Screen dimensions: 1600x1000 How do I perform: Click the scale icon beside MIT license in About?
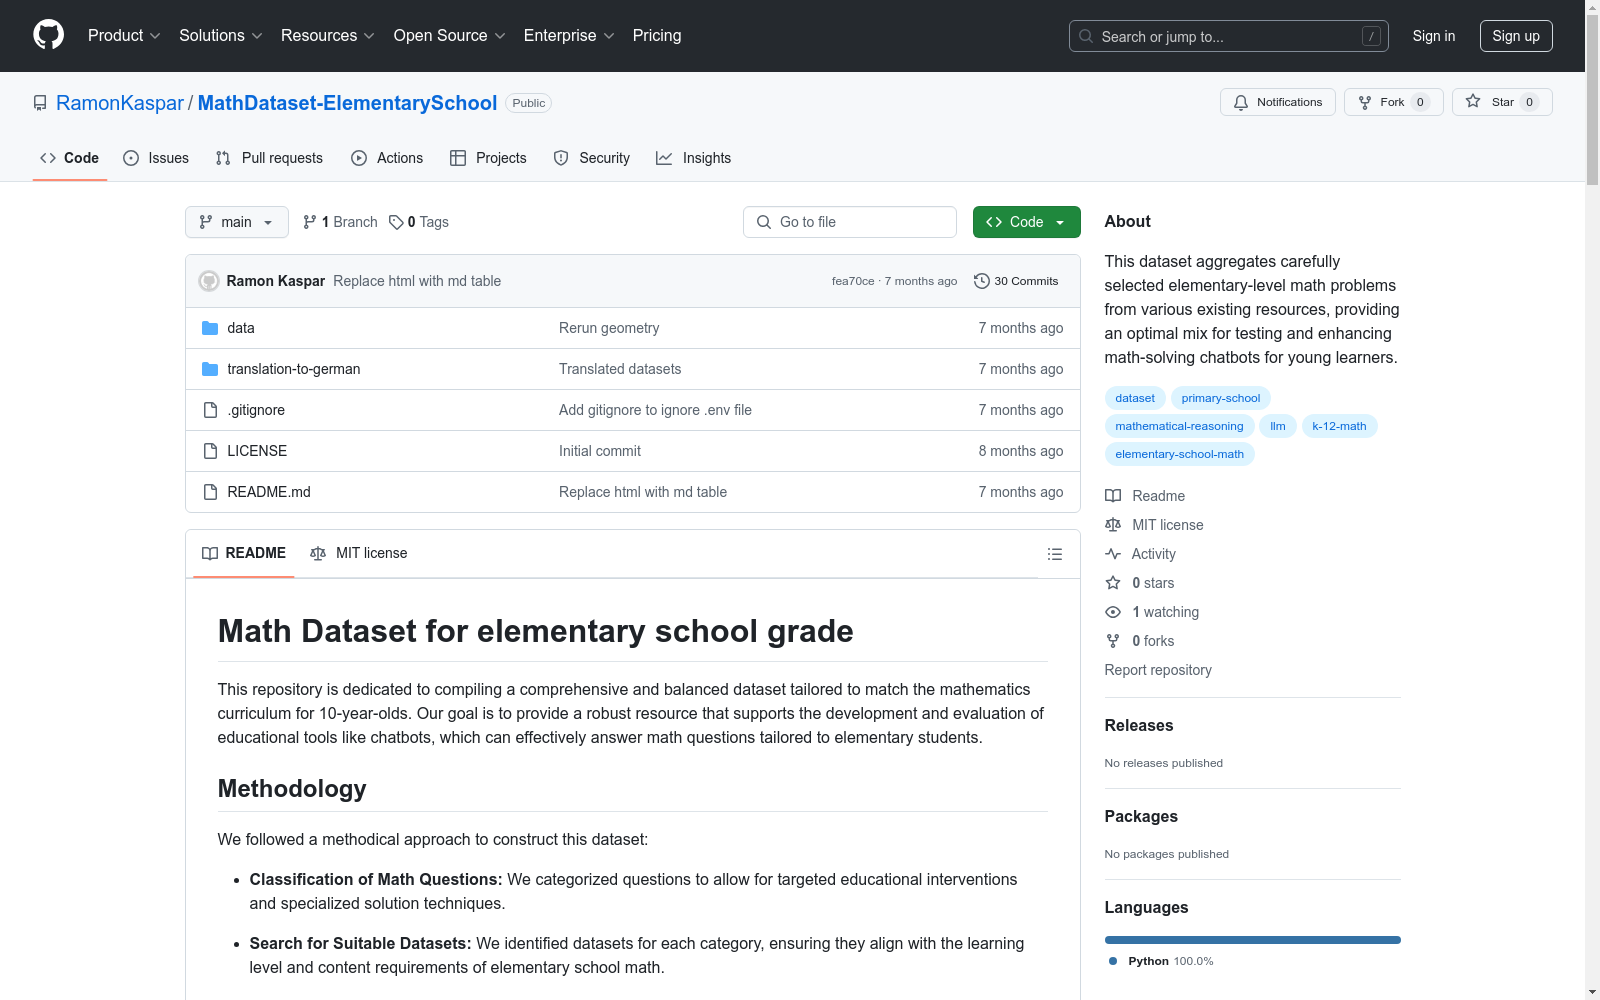pos(1113,525)
